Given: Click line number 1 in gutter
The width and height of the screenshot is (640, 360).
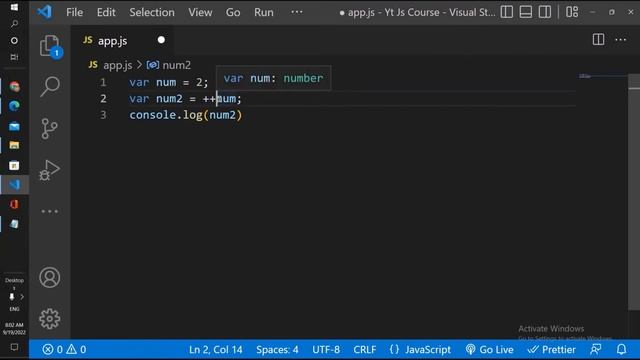Looking at the screenshot, I should (103, 82).
